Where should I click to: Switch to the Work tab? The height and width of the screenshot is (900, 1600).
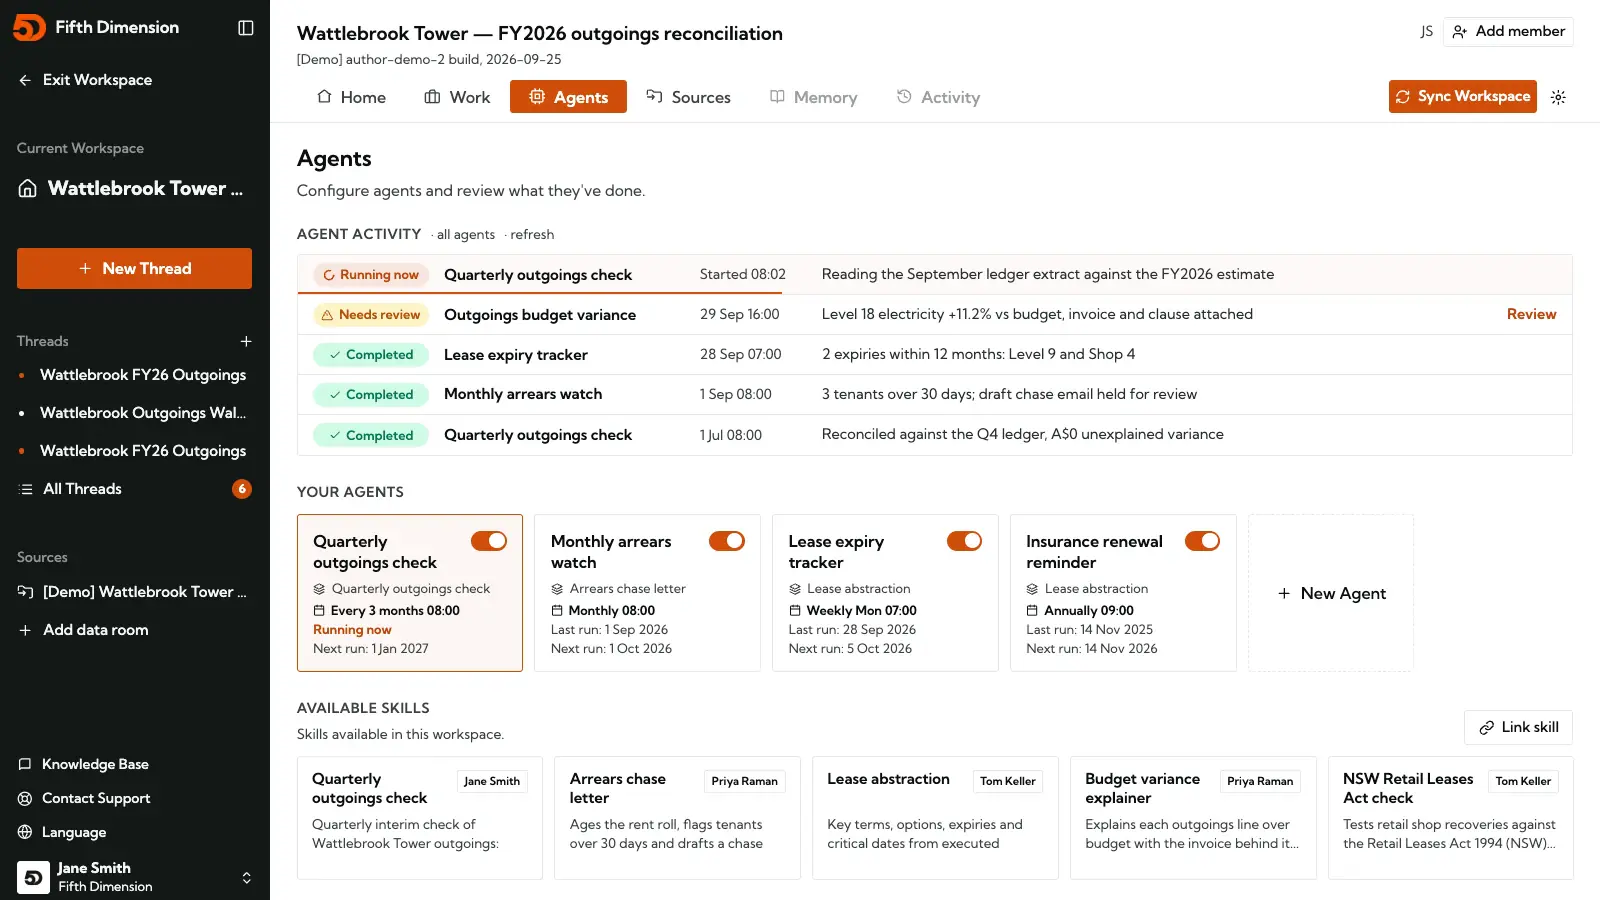click(x=457, y=97)
